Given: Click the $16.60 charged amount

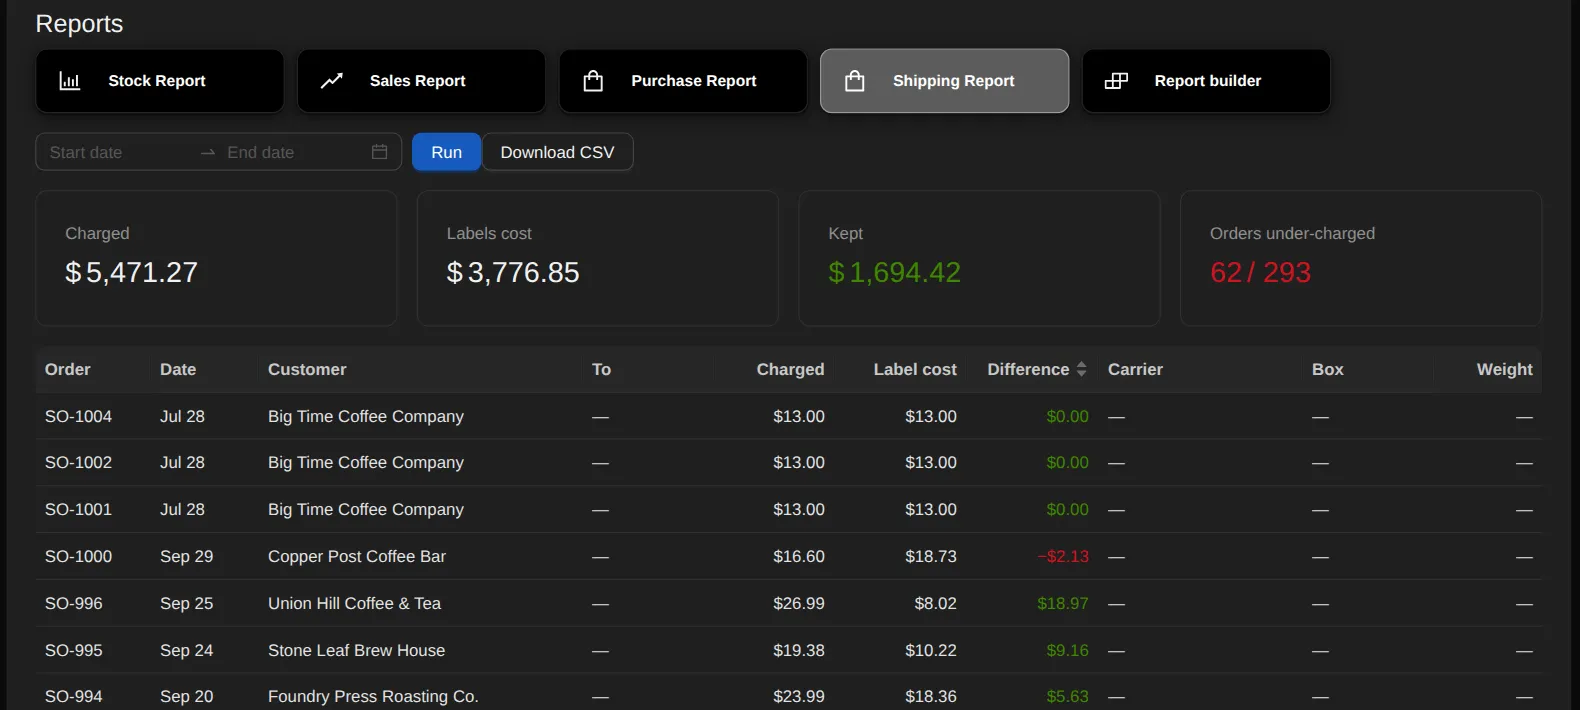Looking at the screenshot, I should tap(799, 556).
